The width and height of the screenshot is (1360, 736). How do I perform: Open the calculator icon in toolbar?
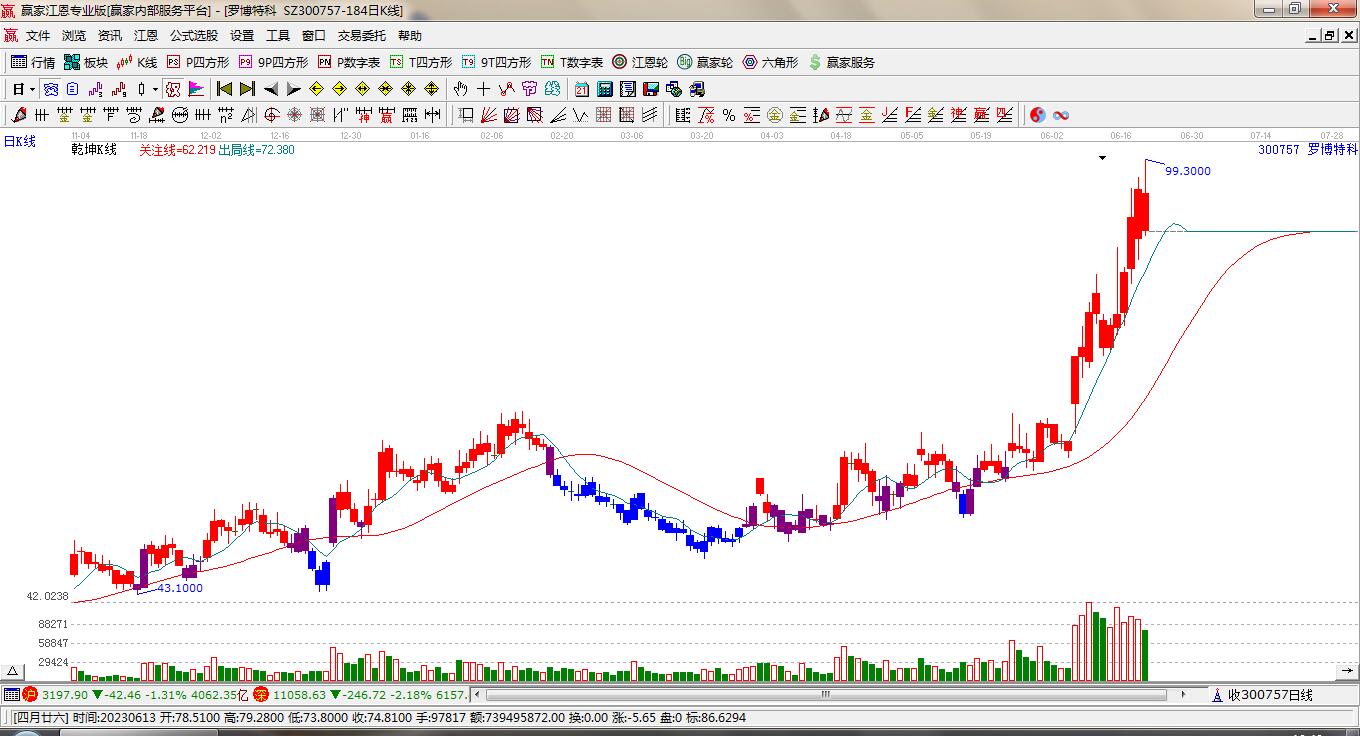pyautogui.click(x=605, y=89)
